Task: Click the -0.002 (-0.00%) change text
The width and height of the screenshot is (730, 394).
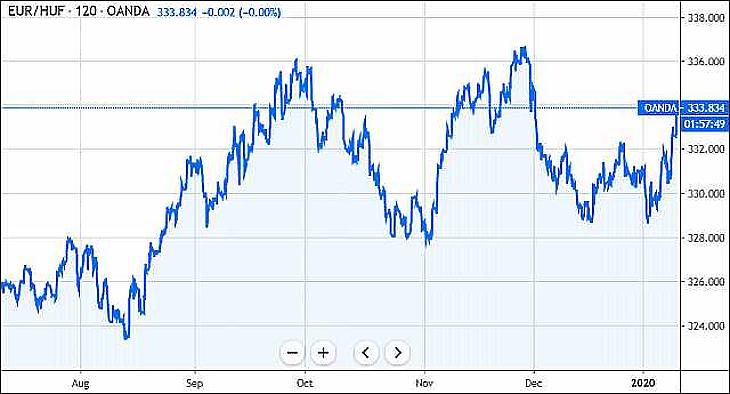Action: point(242,12)
